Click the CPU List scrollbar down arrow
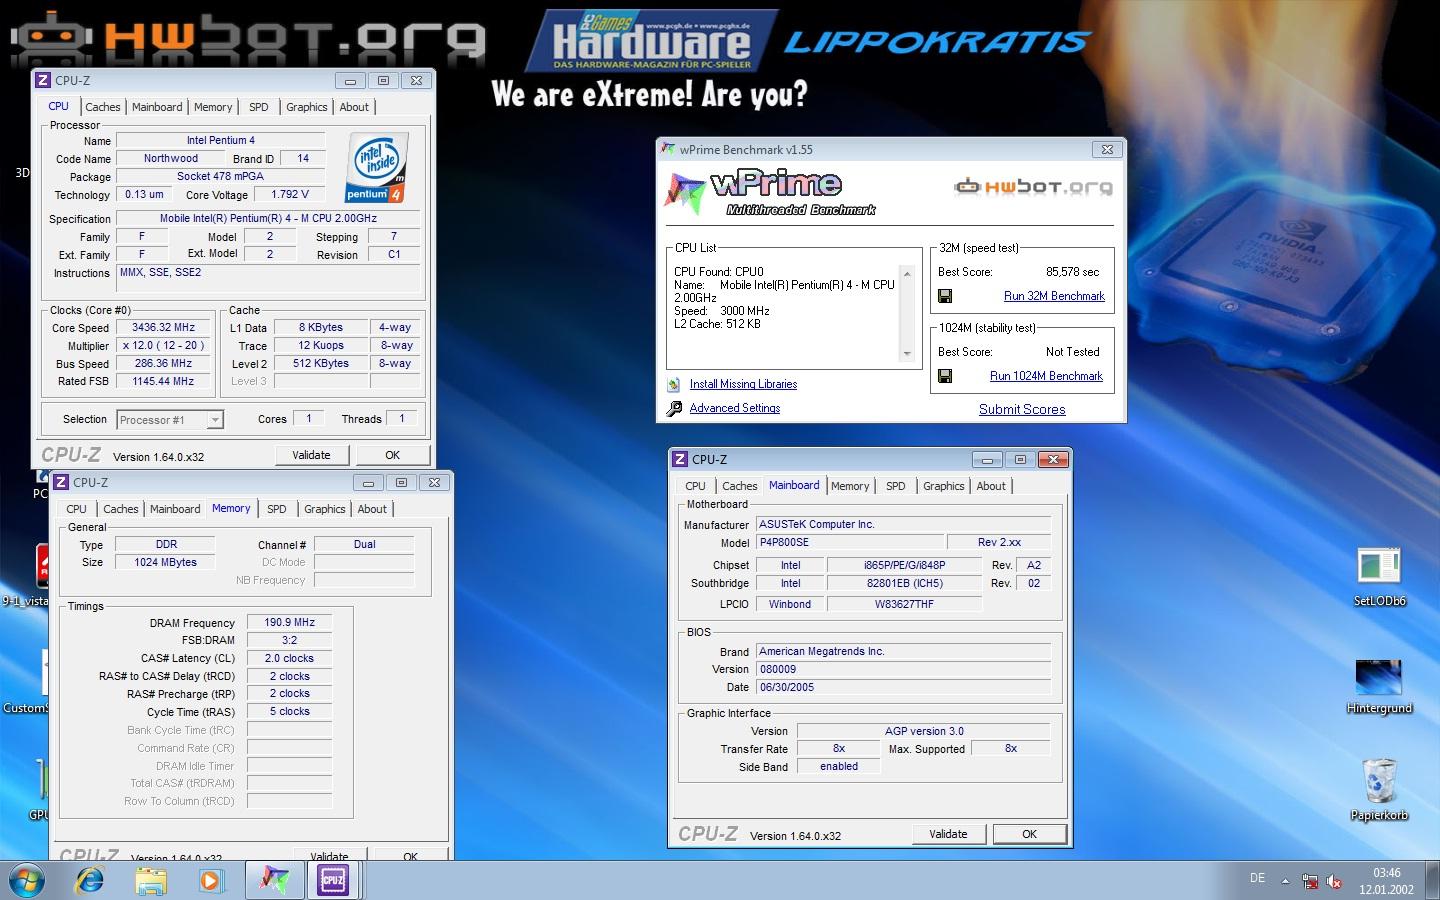Viewport: 1440px width, 900px height. 907,353
